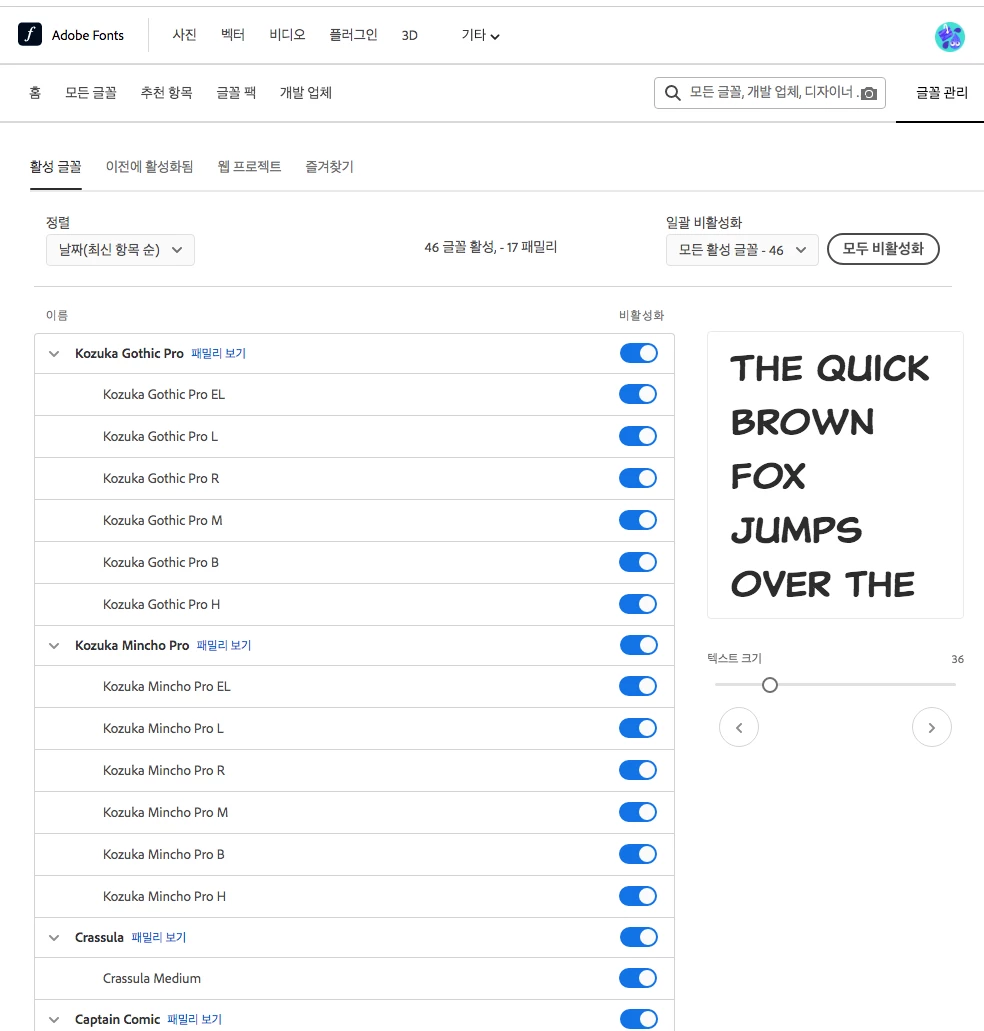Select the Kozuka Gothic Pro EL row
This screenshot has width=984, height=1031.
tap(354, 395)
